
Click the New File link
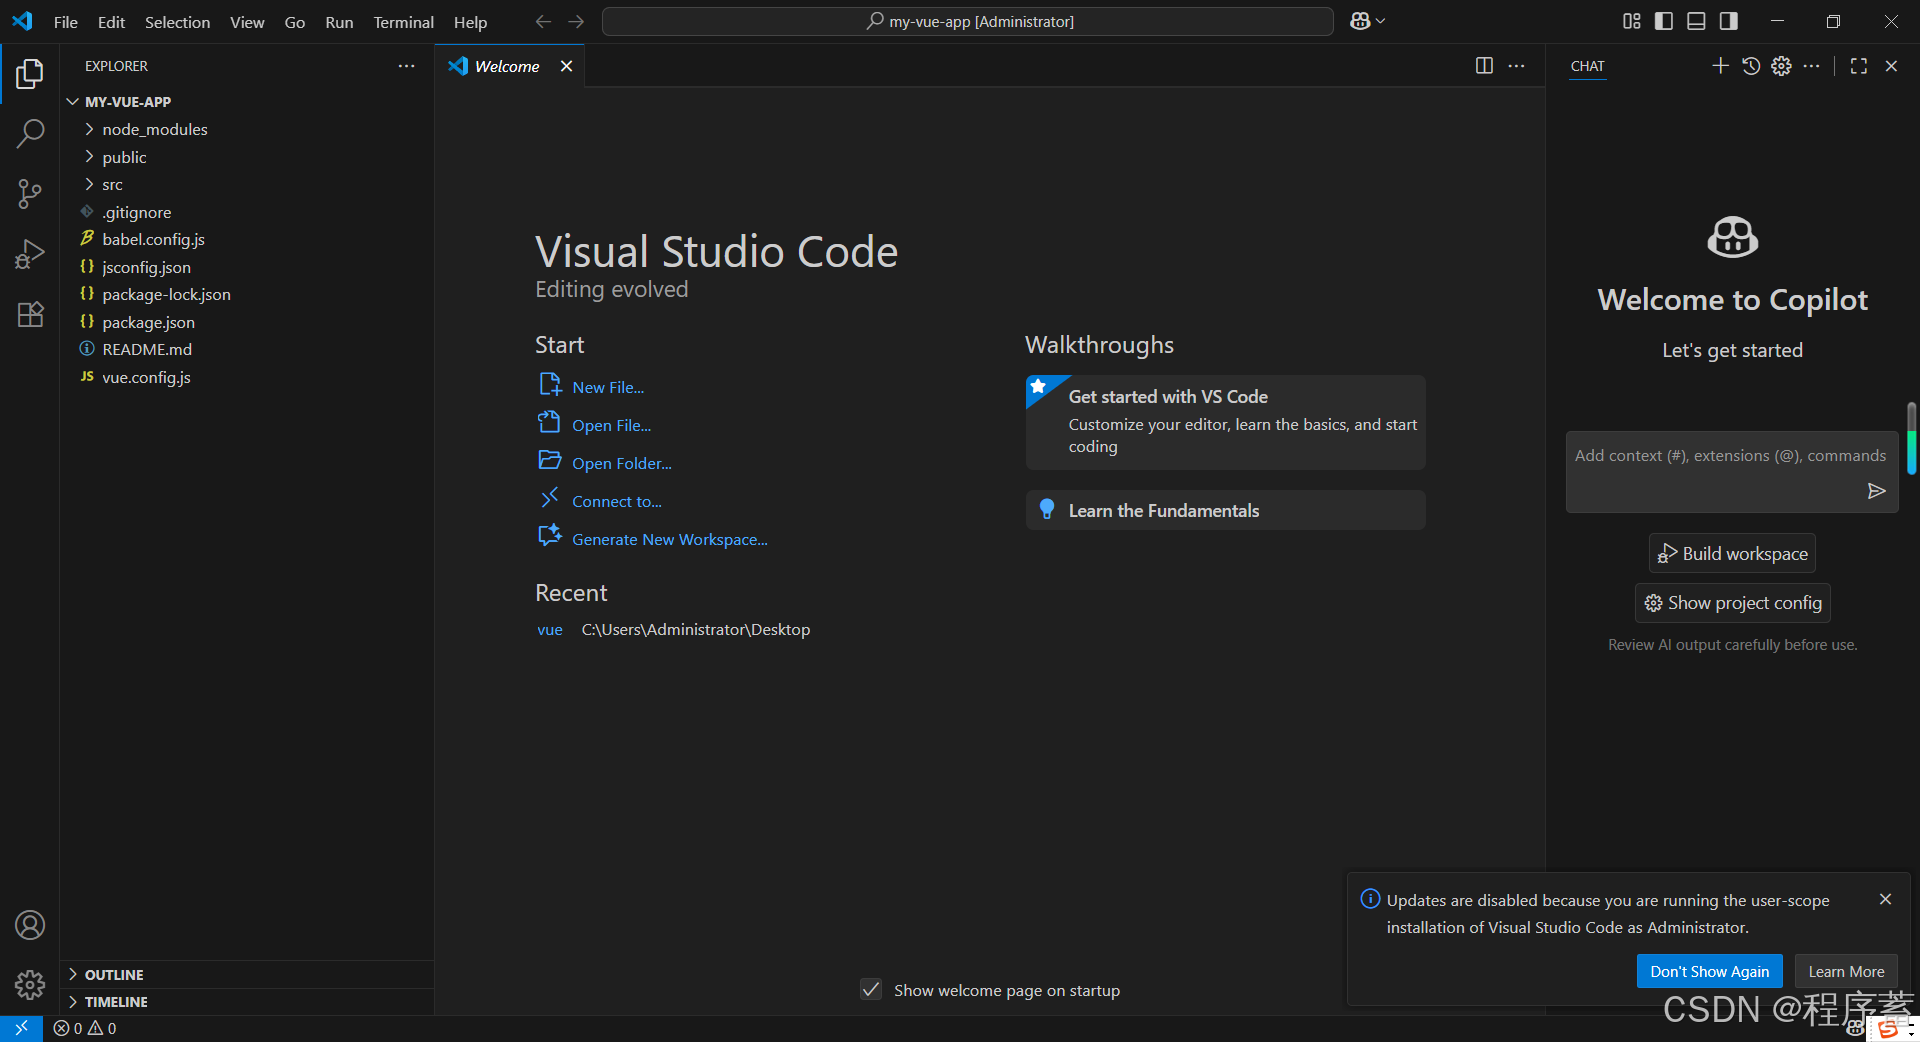[x=608, y=387]
